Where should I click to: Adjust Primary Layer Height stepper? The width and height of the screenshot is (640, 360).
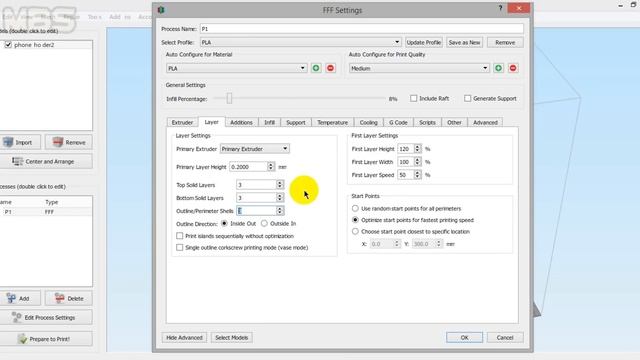[x=271, y=167]
